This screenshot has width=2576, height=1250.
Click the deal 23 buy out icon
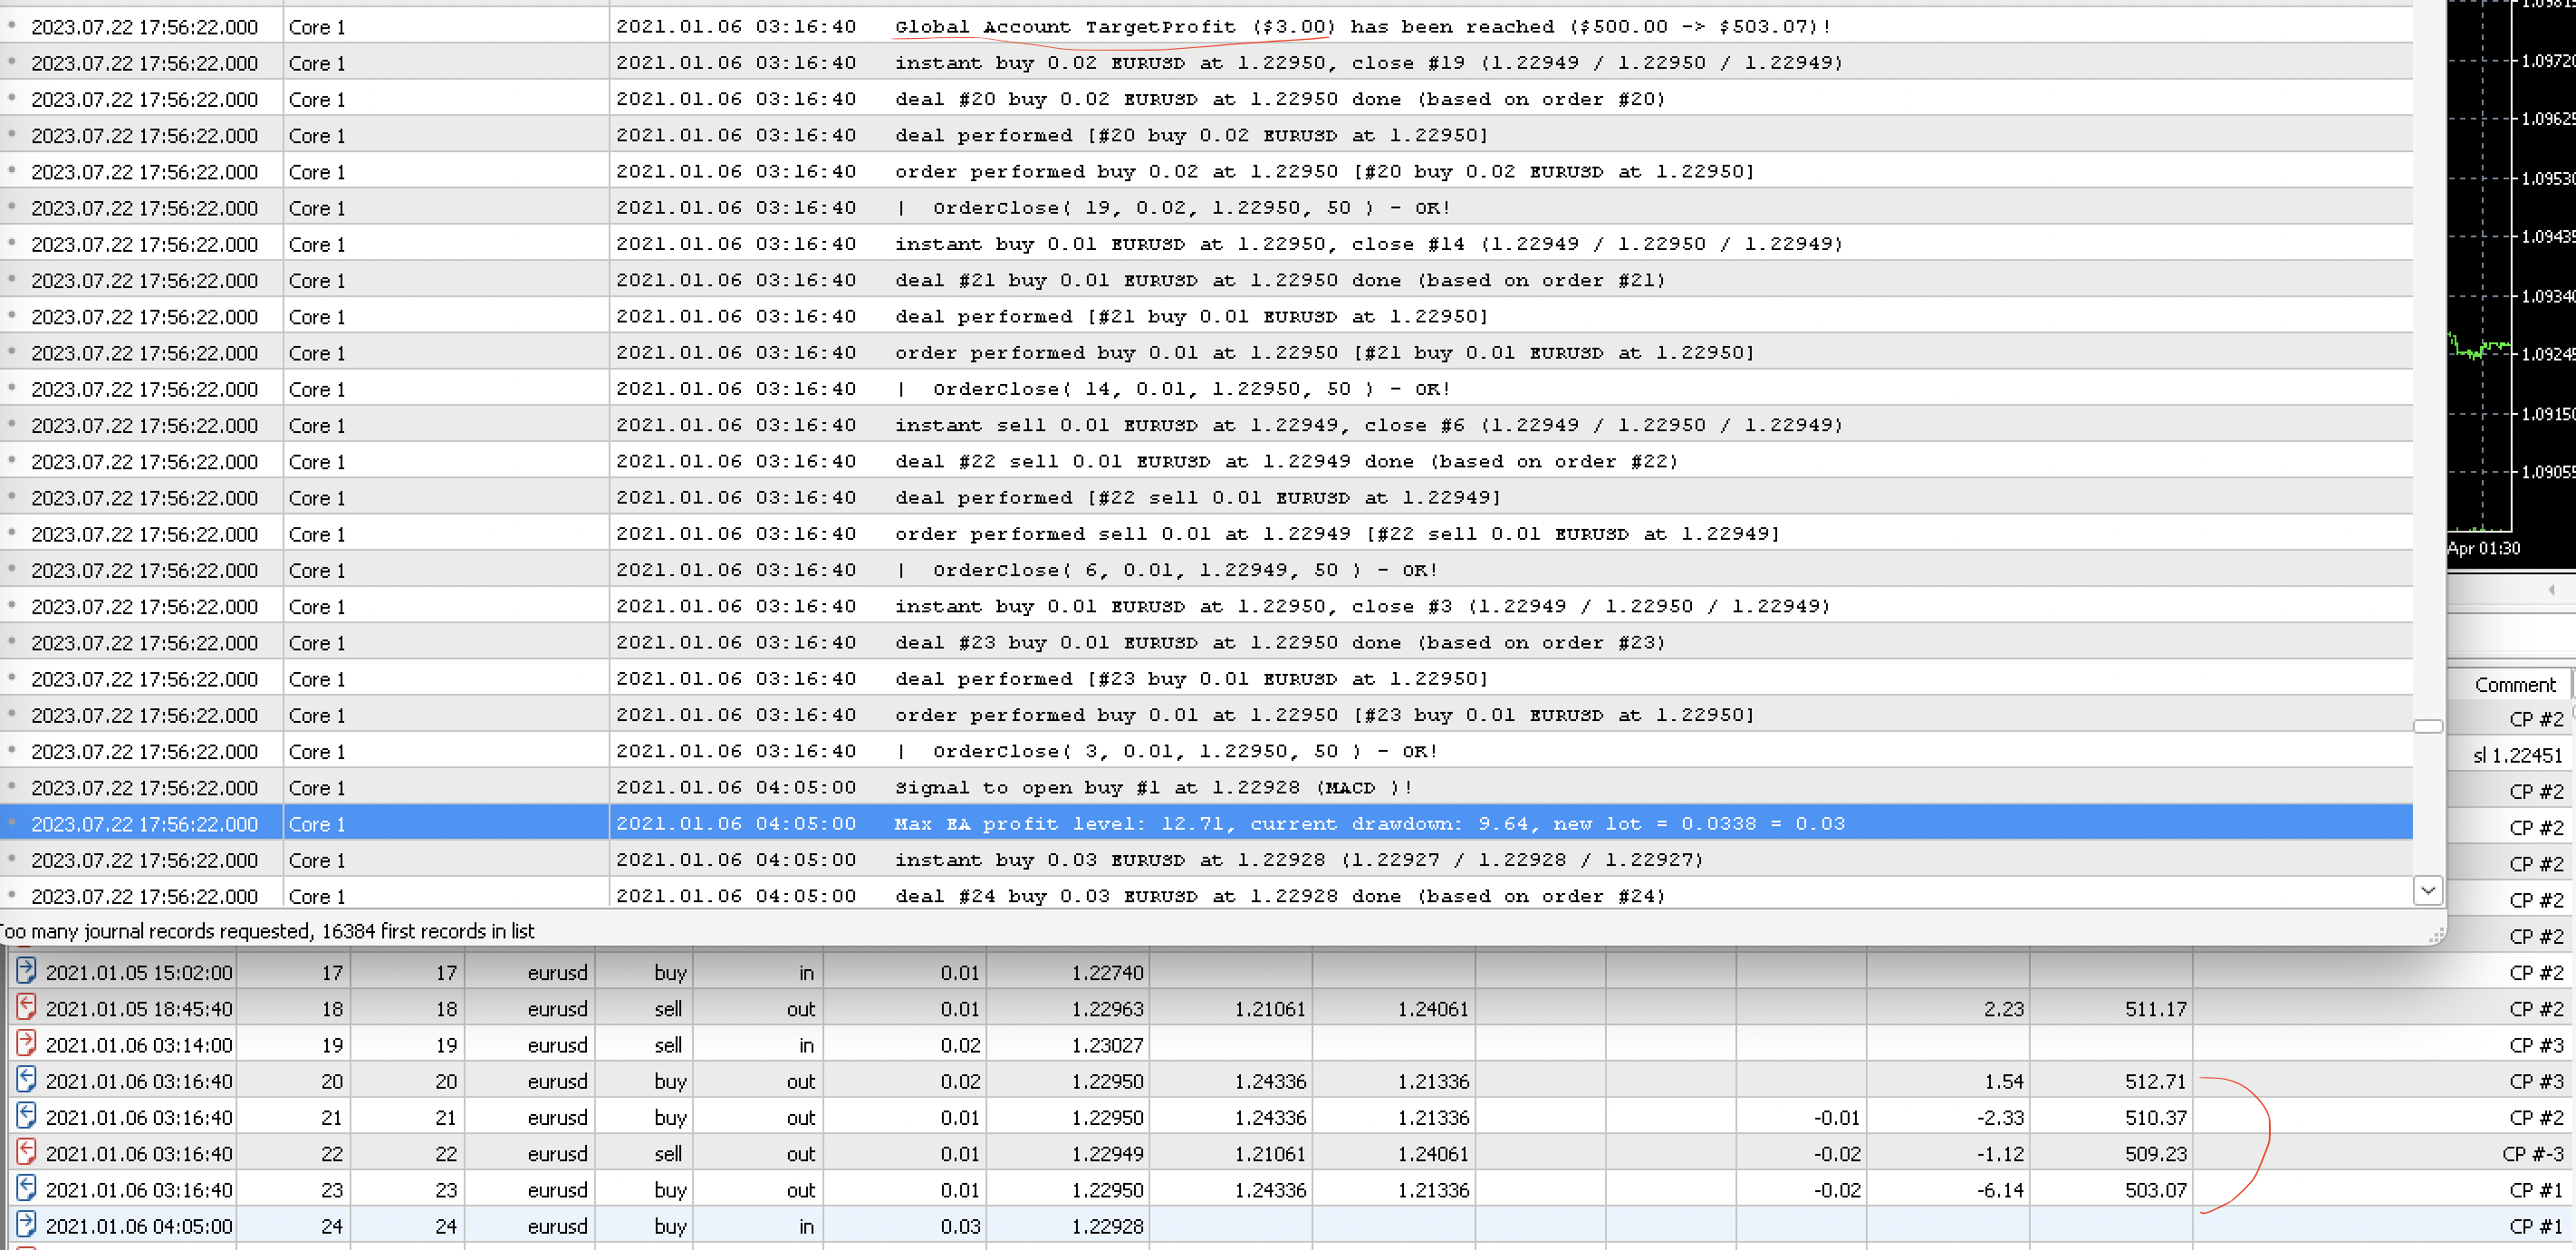coord(26,1188)
